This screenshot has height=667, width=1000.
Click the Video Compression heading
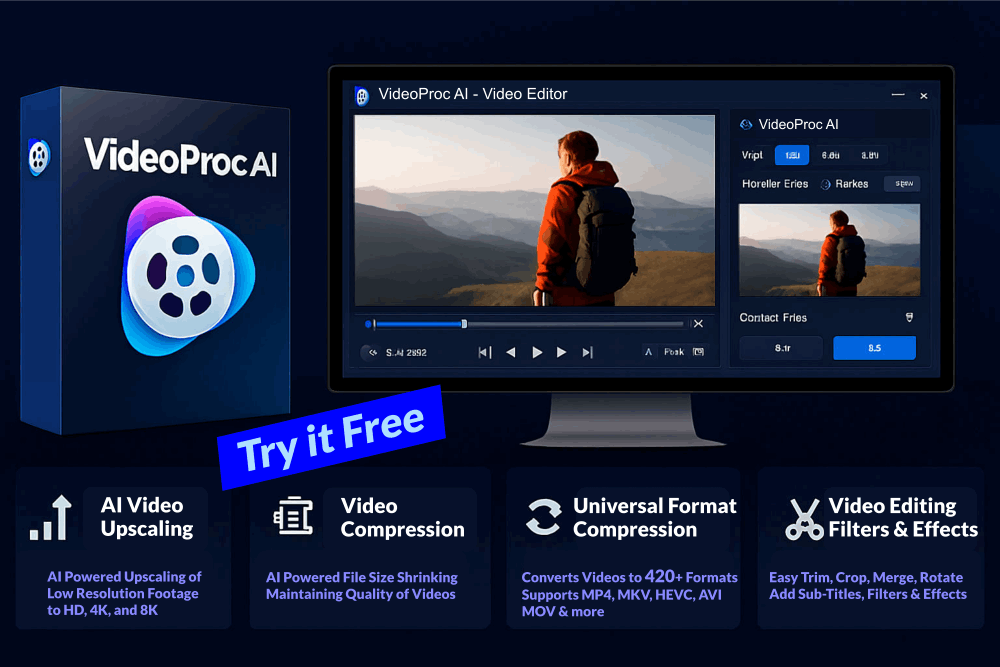(402, 518)
